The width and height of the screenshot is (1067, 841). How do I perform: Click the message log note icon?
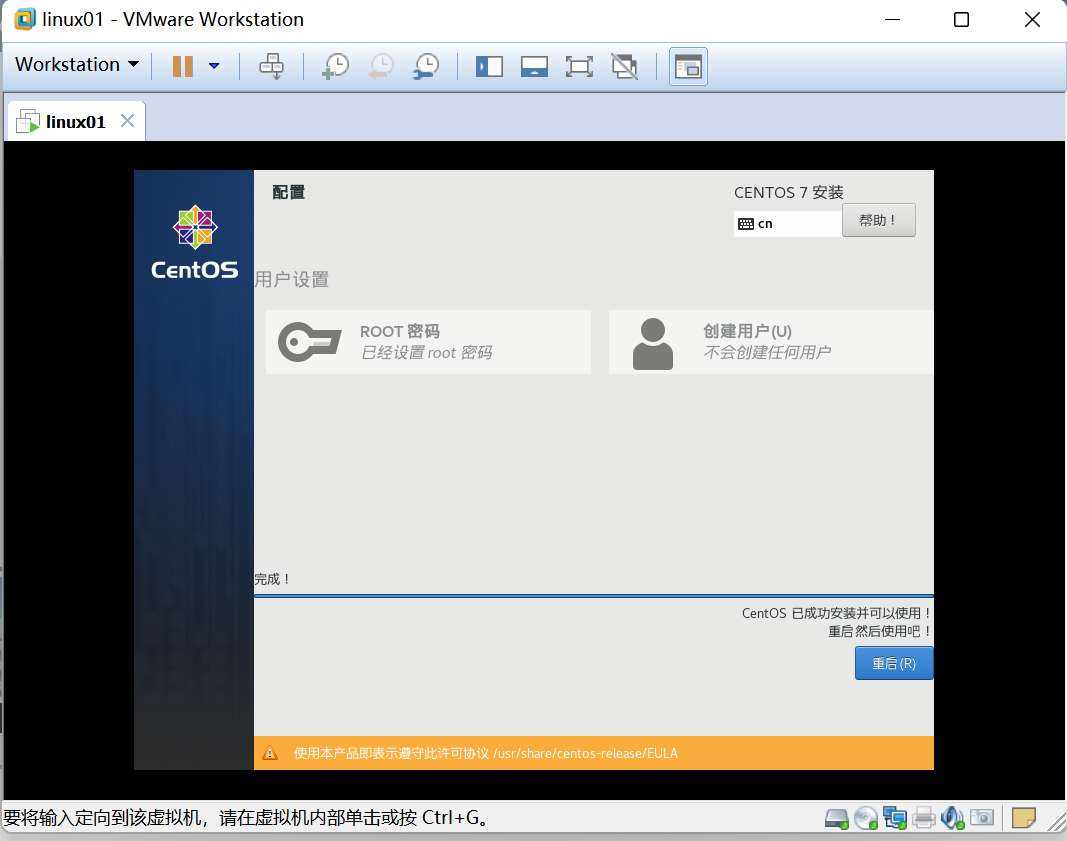click(x=1023, y=817)
